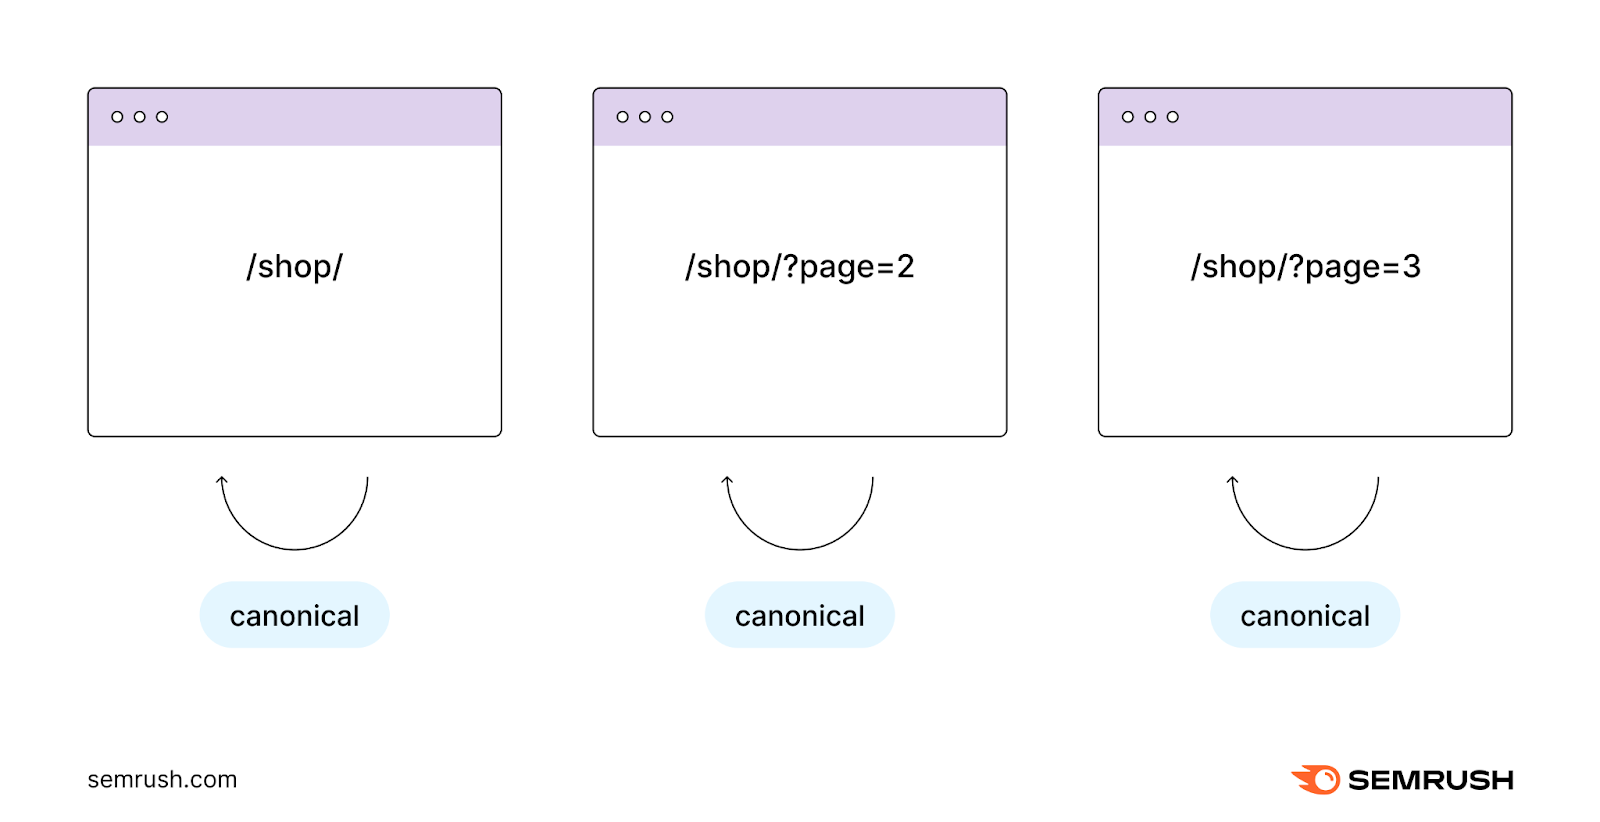Click the first dot in the /shop/?page=3 window
This screenshot has width=1600, height=822.
tap(1128, 117)
